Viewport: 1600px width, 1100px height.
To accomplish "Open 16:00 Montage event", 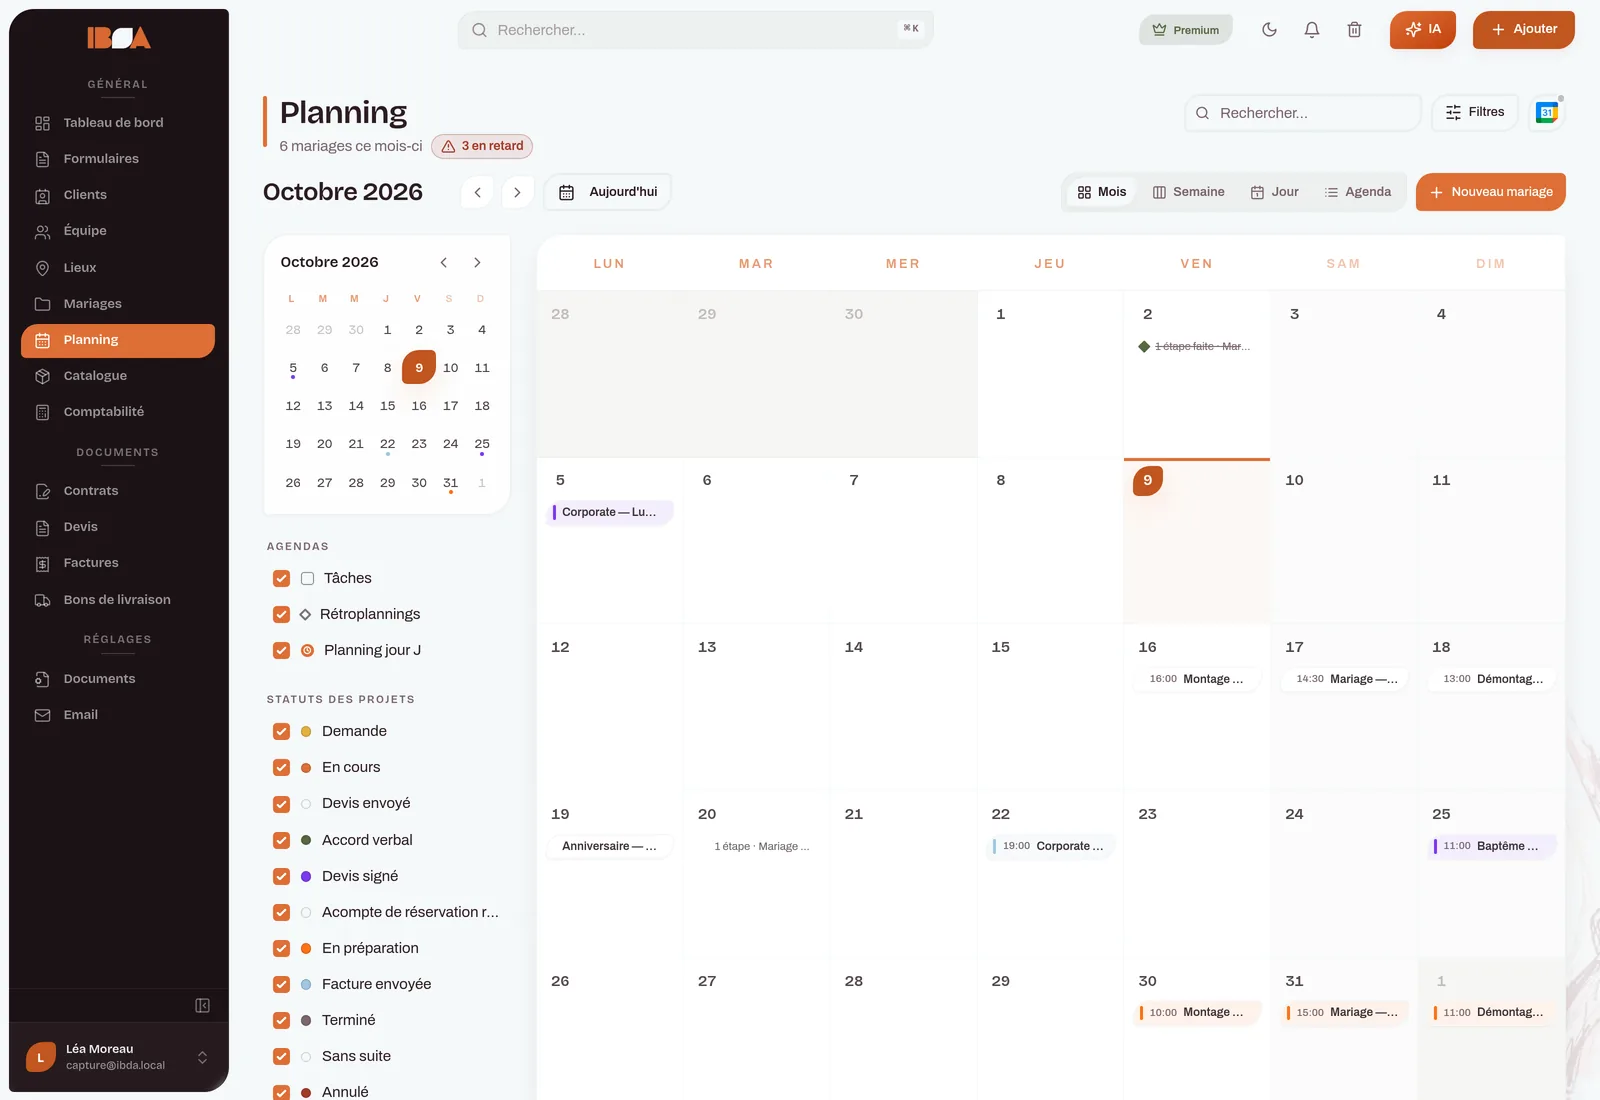I will pos(1197,679).
